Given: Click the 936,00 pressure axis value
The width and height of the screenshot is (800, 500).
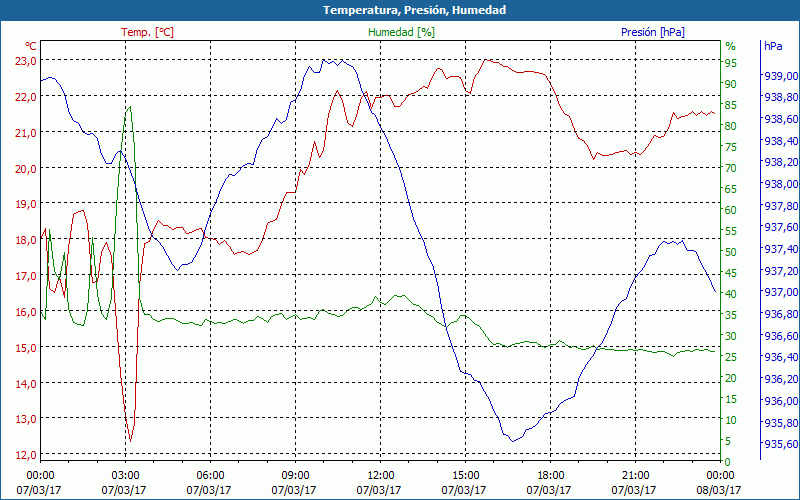Looking at the screenshot, I should [x=781, y=401].
